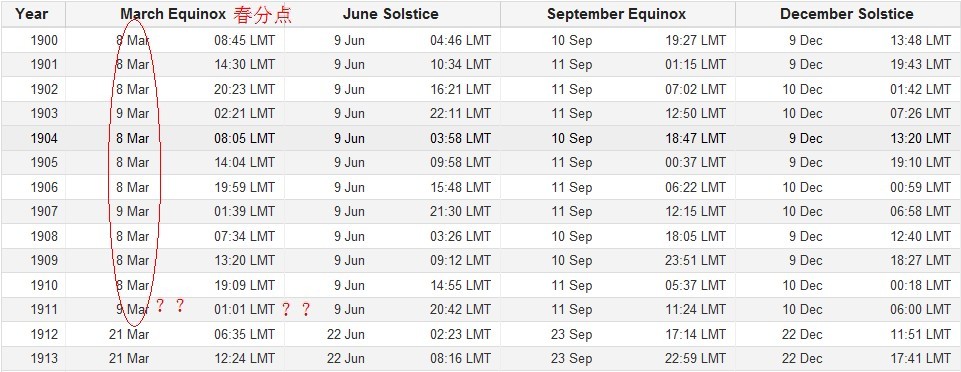Click the June Solstice column header
The image size is (961, 372).
390,13
